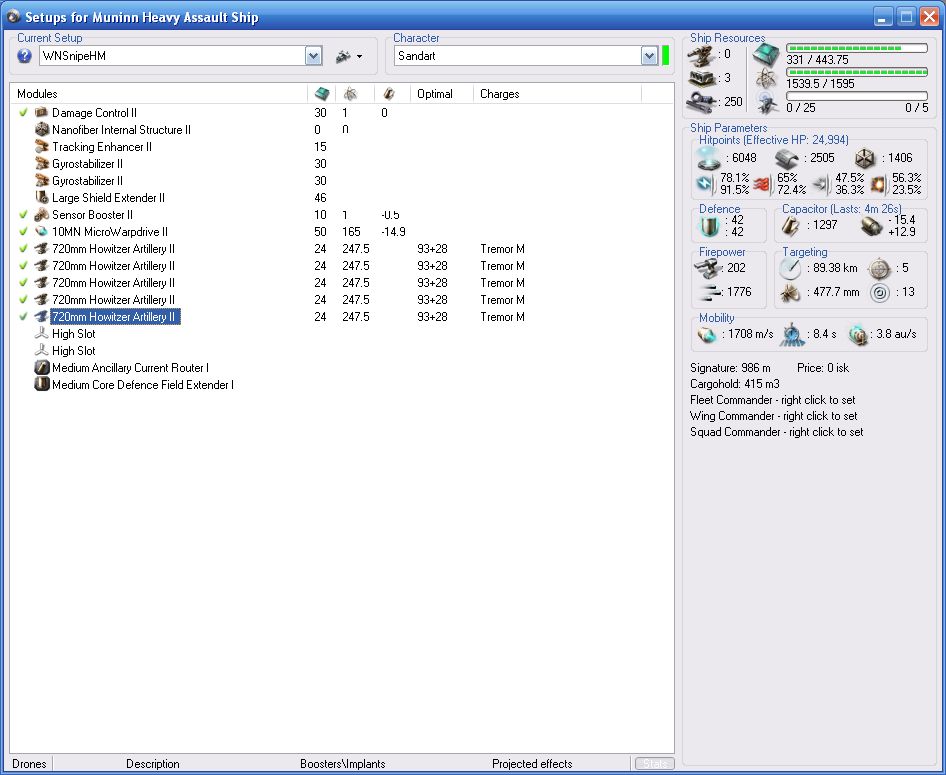
Task: Click the capacitor capacity icon showing 1297
Action: point(790,226)
